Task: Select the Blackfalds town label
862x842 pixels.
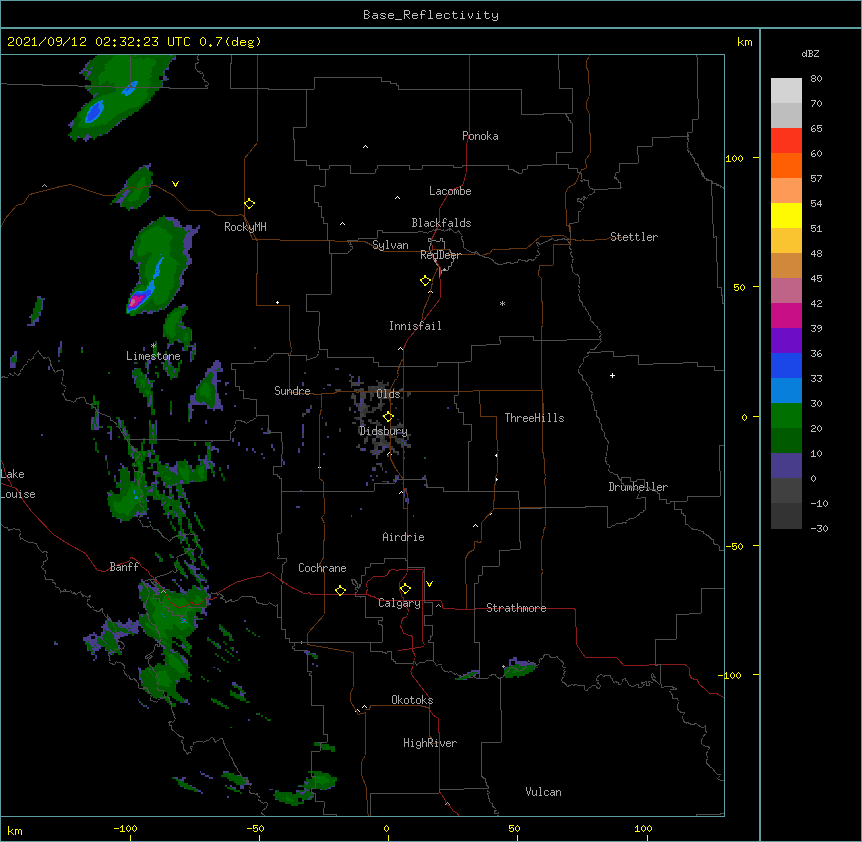Action: 441,223
